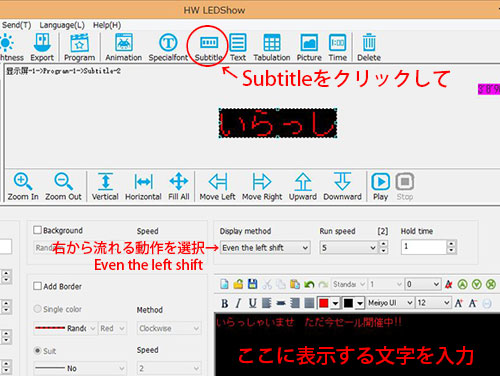The image size is (500, 376).
Task: Select the Suit radio button
Action: pyautogui.click(x=37, y=350)
